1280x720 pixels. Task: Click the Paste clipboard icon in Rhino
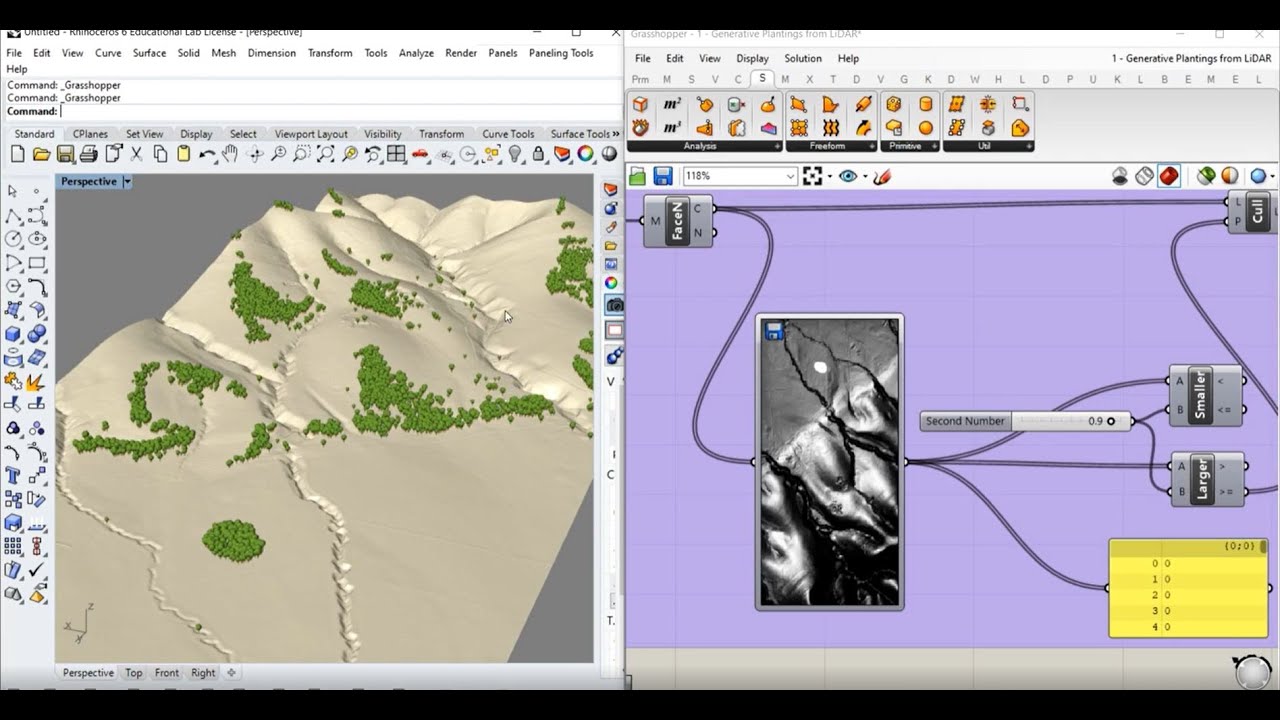click(183, 154)
